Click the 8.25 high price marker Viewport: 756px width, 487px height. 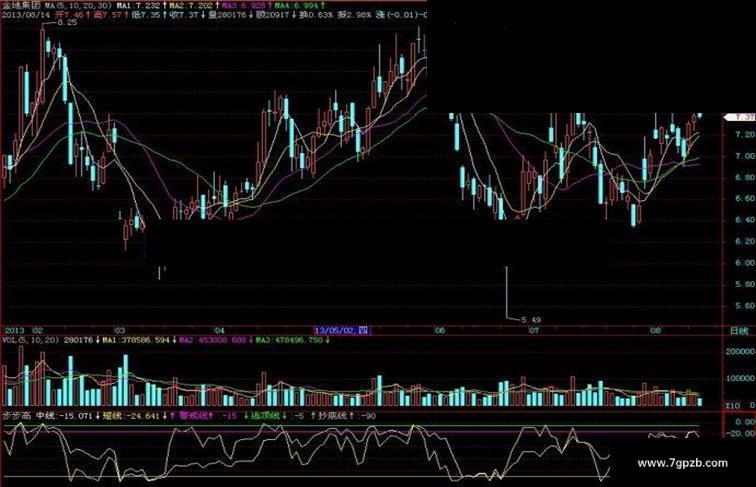pos(67,23)
